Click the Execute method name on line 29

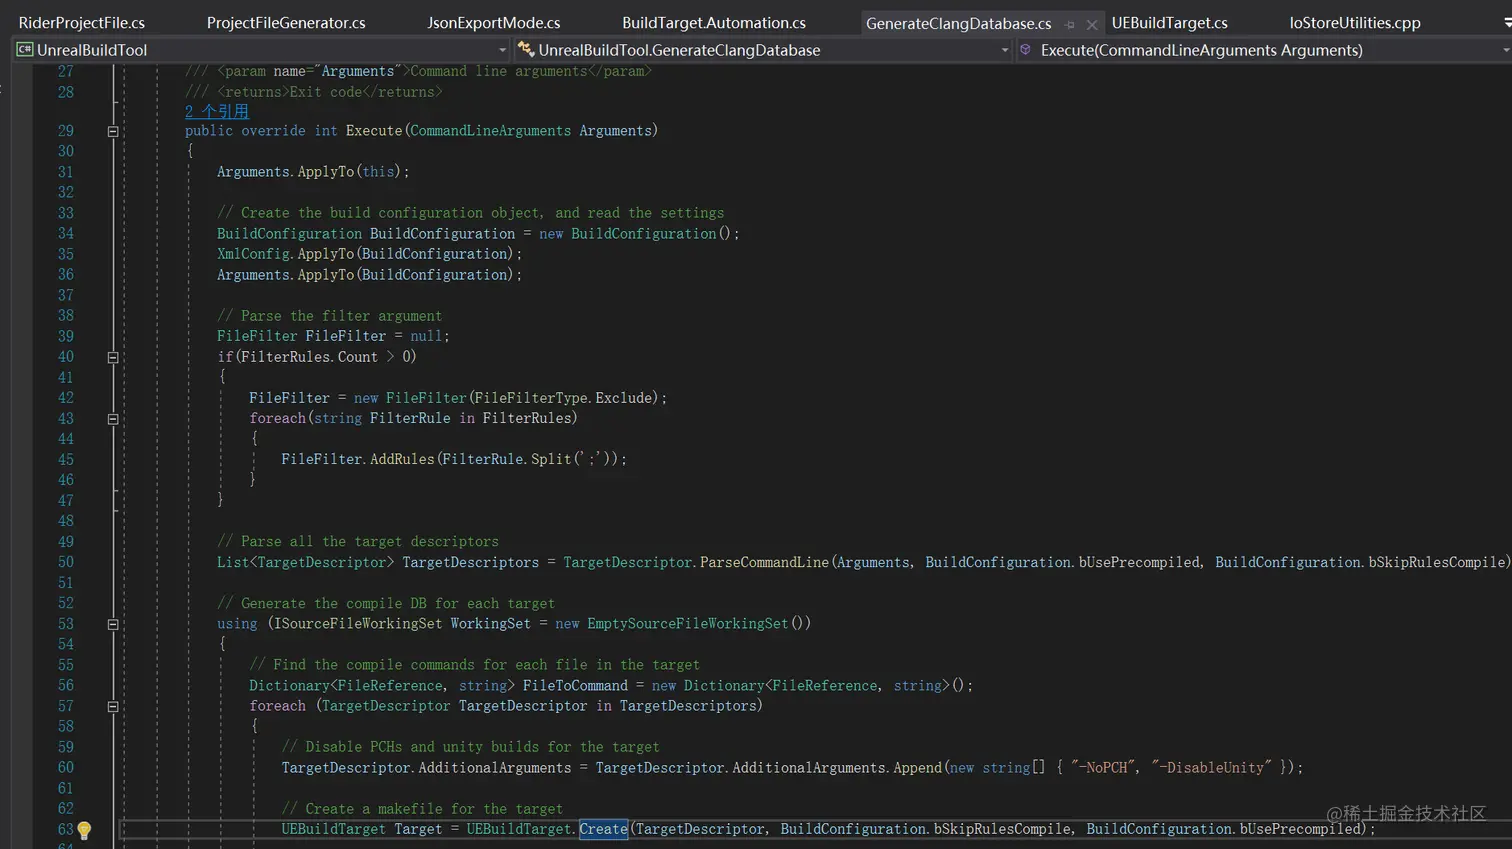click(374, 131)
